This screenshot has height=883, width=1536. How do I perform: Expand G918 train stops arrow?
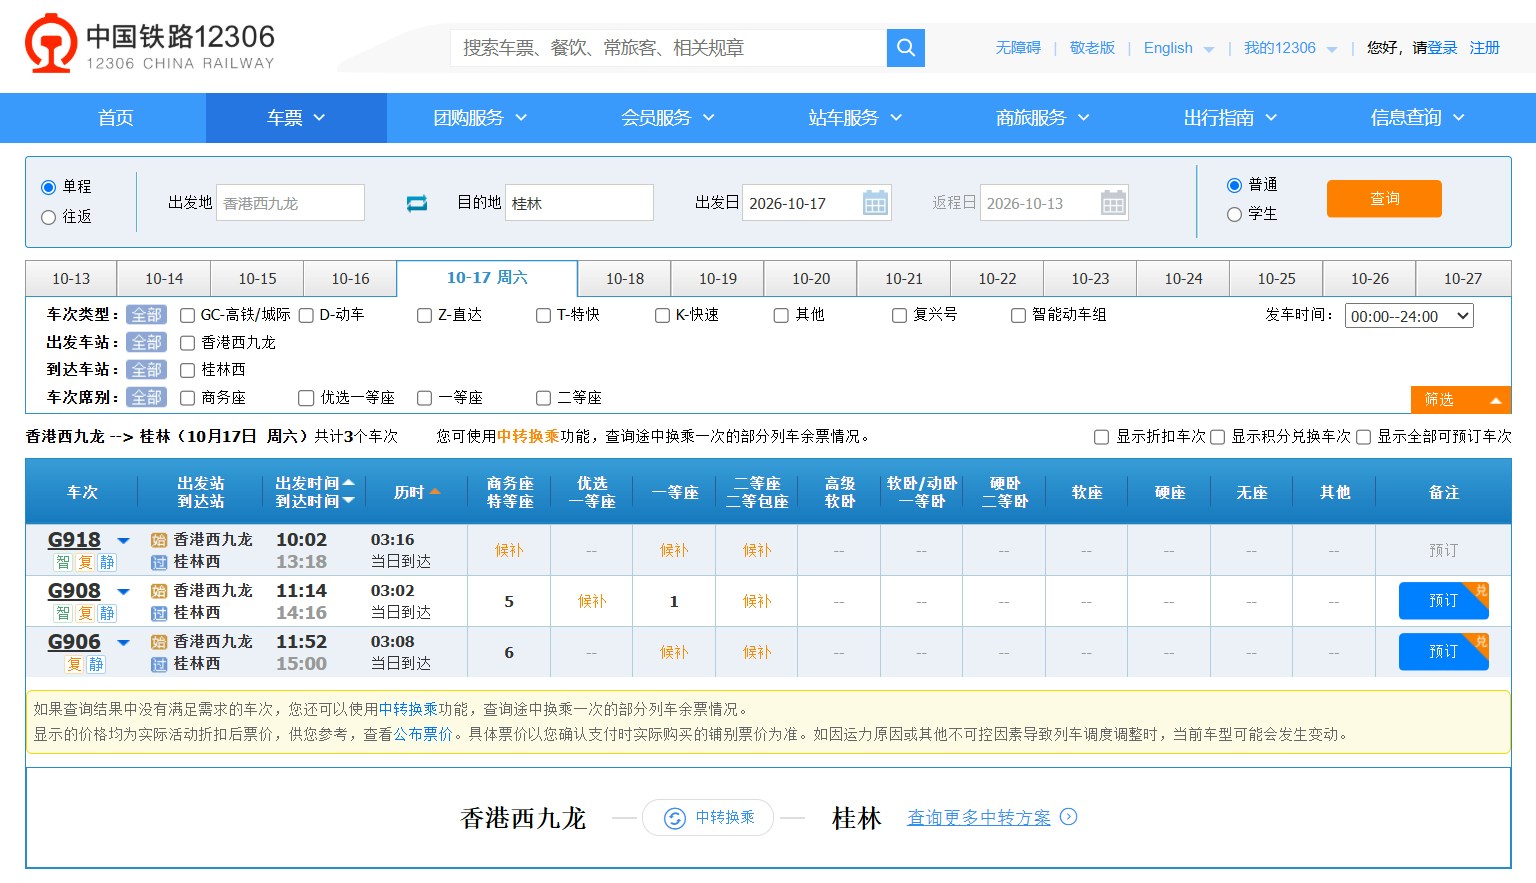click(x=124, y=541)
